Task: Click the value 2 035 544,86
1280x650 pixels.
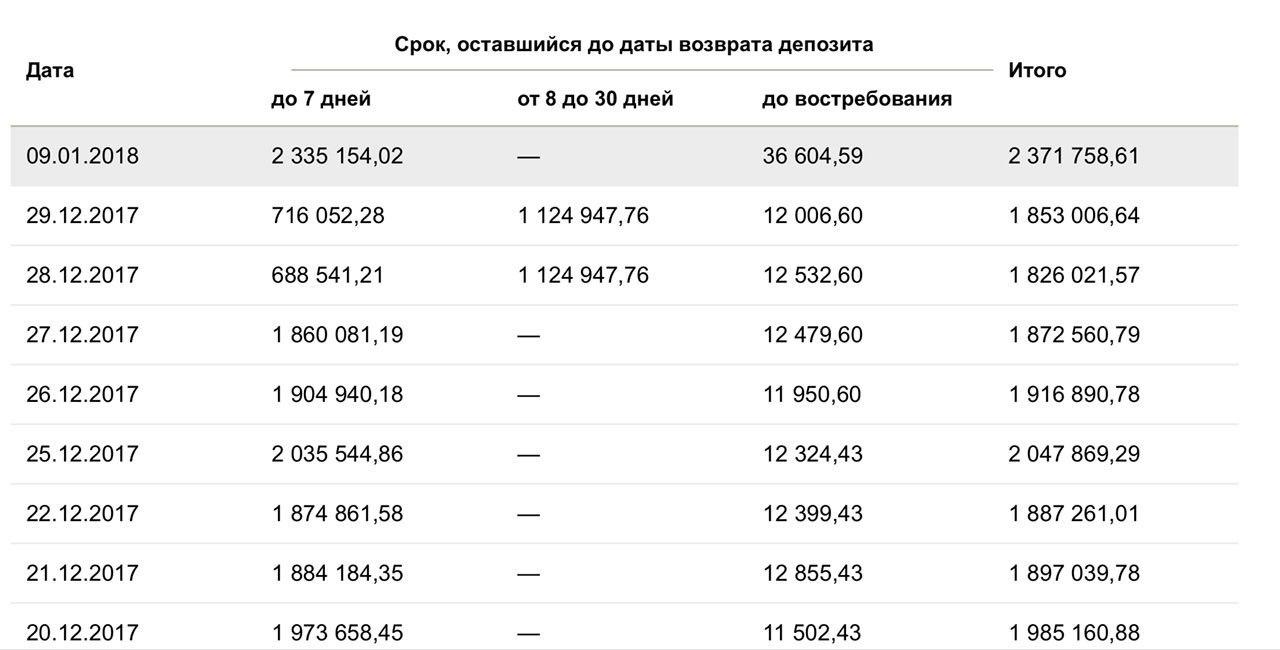Action: [337, 454]
